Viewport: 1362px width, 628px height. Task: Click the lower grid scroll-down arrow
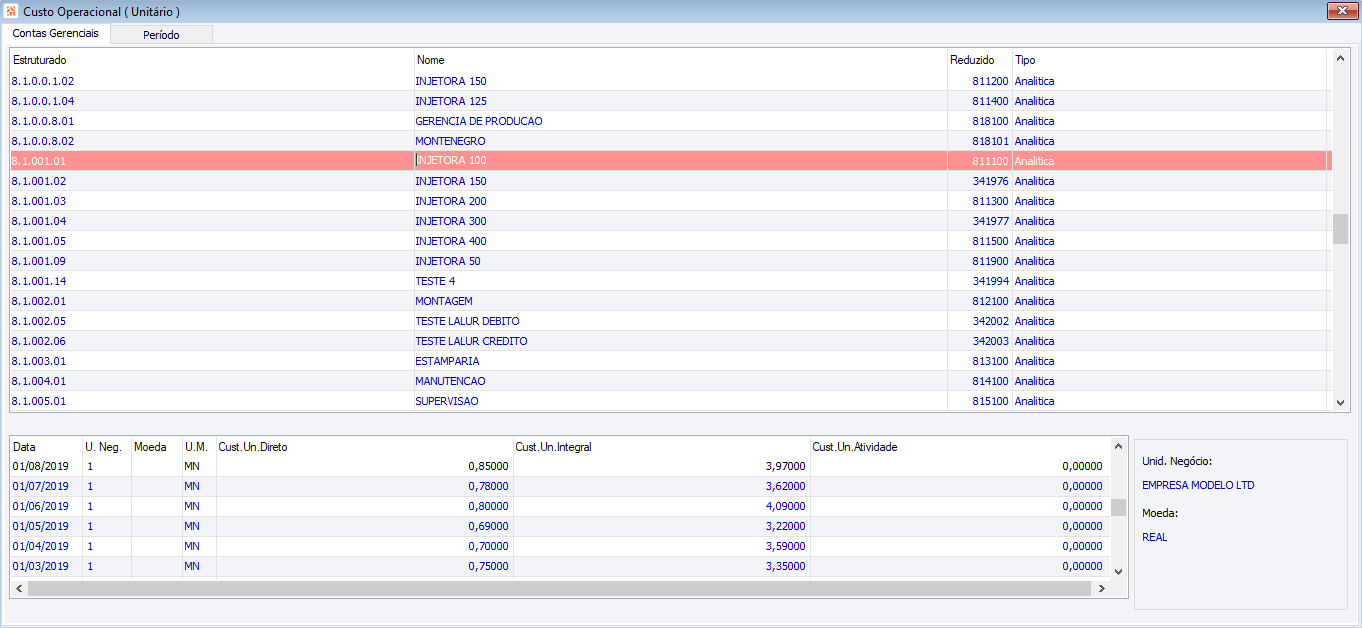pos(1118,571)
